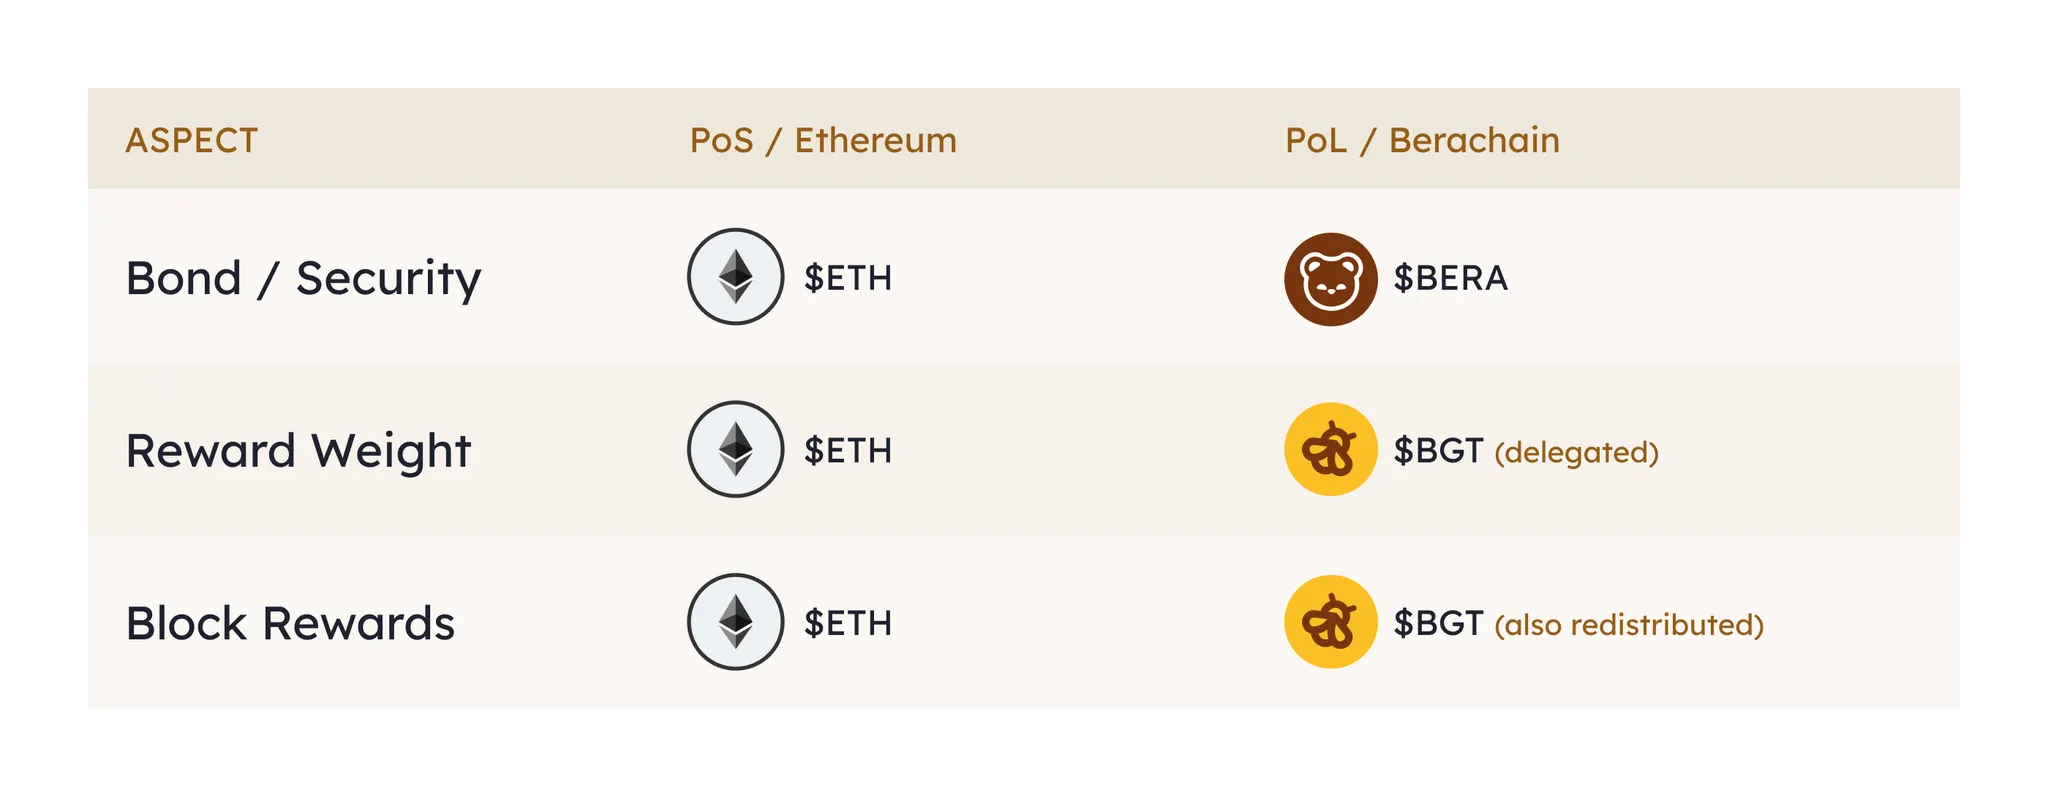The image size is (2048, 796).
Task: Click the ETH icon in Bond / Security row
Action: 735,277
